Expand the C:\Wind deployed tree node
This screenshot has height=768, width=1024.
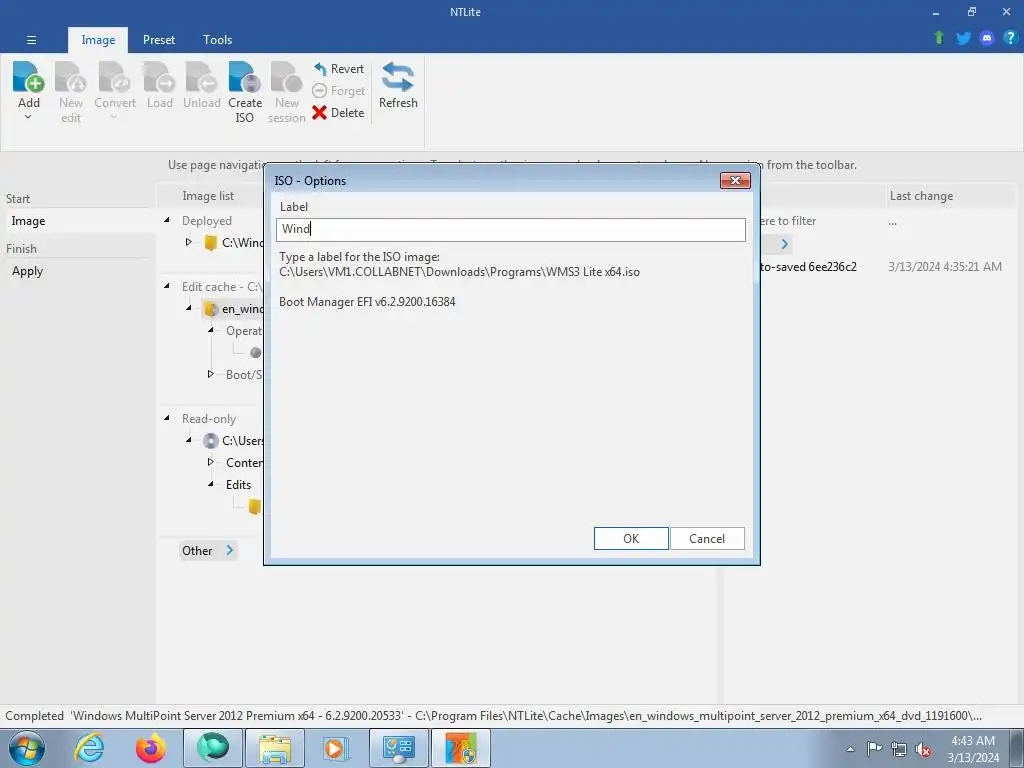[x=188, y=242]
